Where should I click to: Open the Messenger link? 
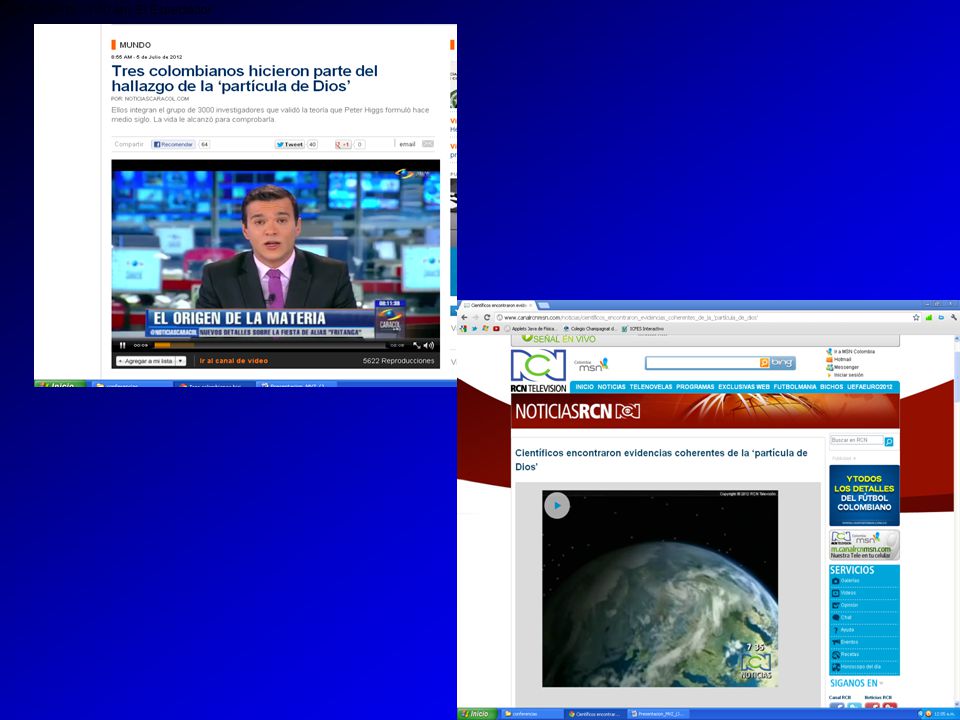click(x=842, y=367)
